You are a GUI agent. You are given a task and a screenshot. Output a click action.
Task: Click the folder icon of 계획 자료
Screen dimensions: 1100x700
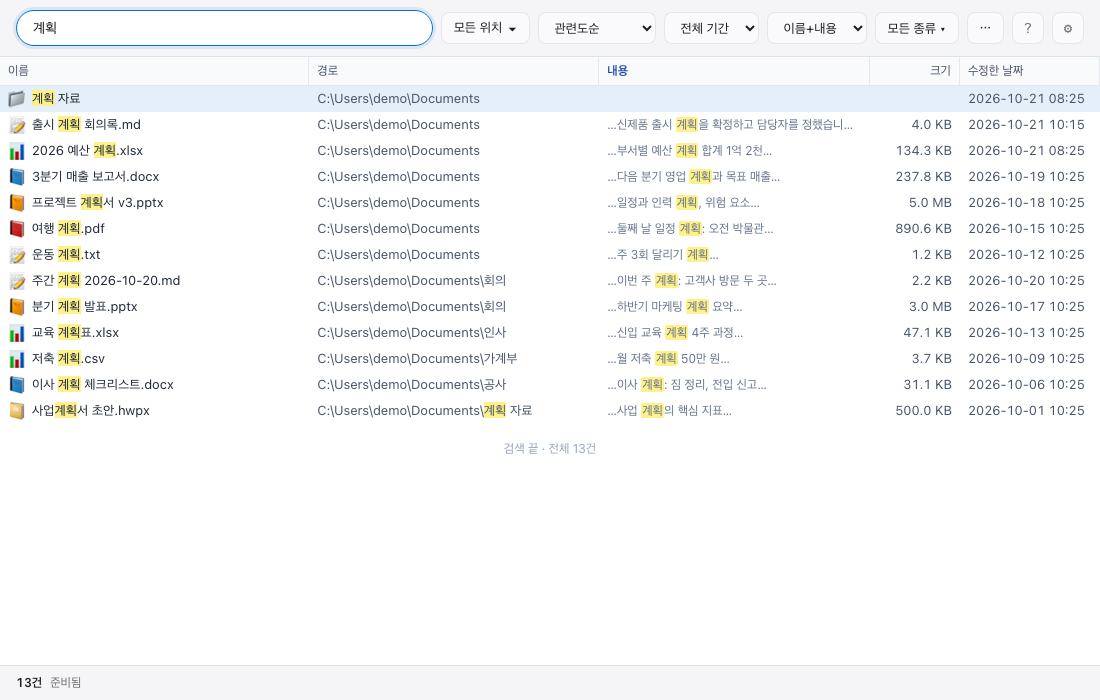point(17,99)
